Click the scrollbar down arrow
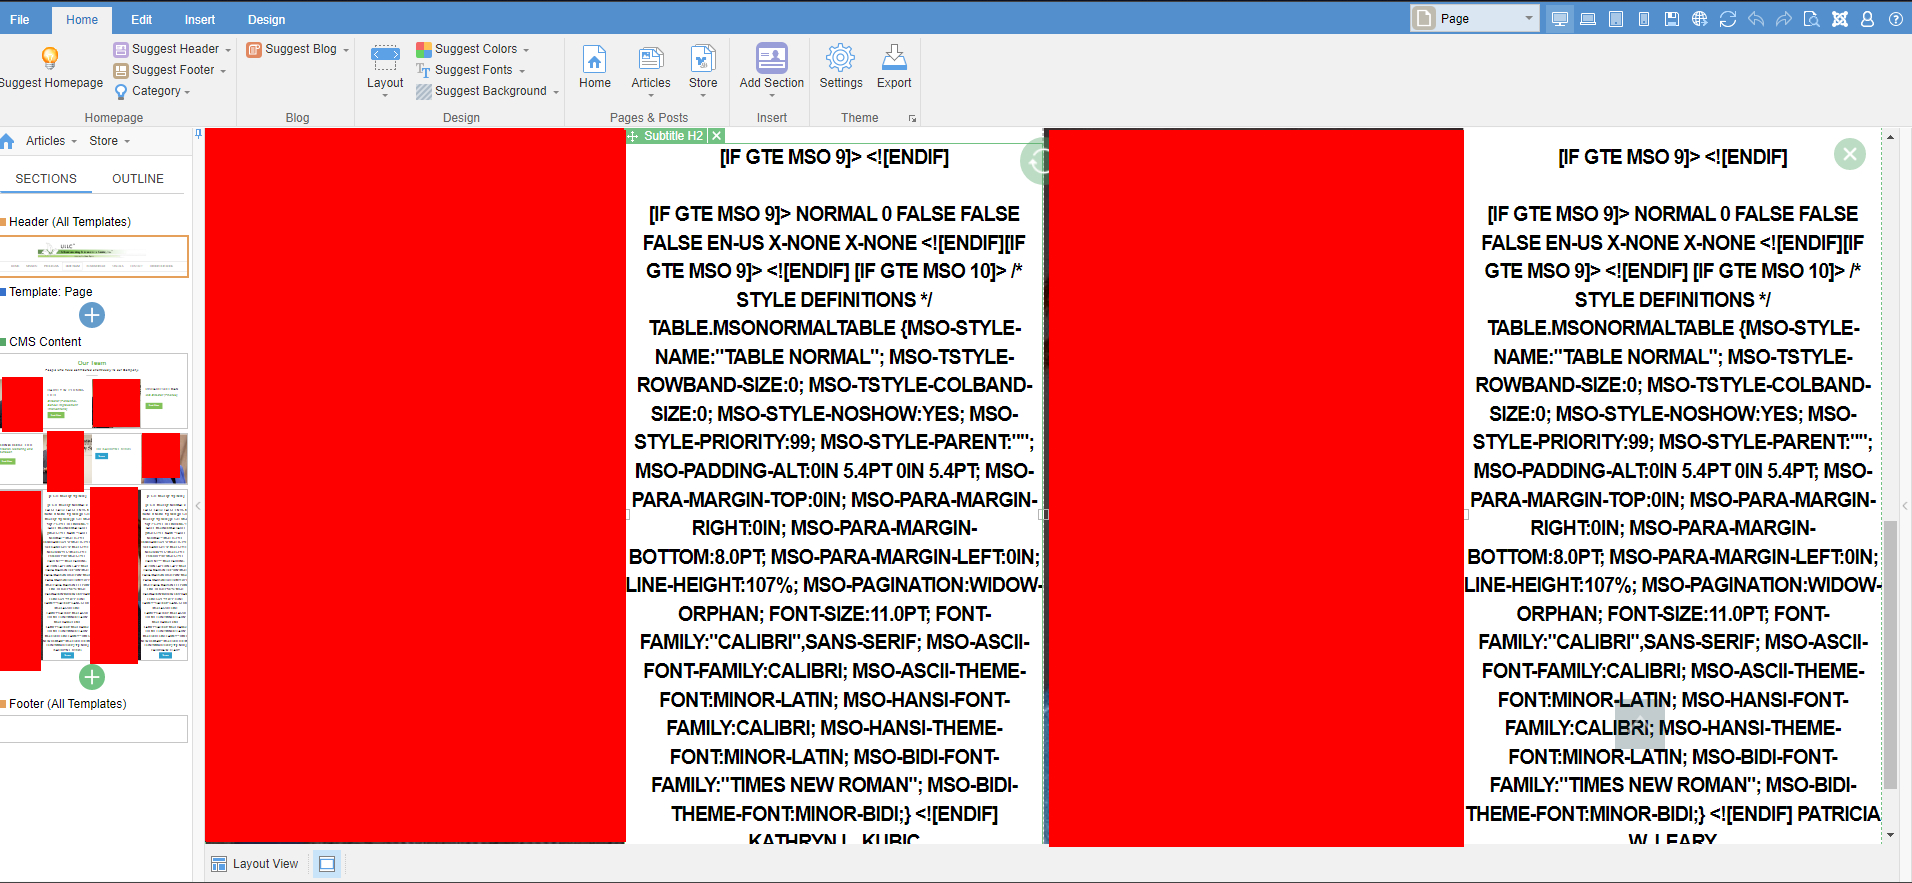Image resolution: width=1912 pixels, height=883 pixels. coord(1890,835)
